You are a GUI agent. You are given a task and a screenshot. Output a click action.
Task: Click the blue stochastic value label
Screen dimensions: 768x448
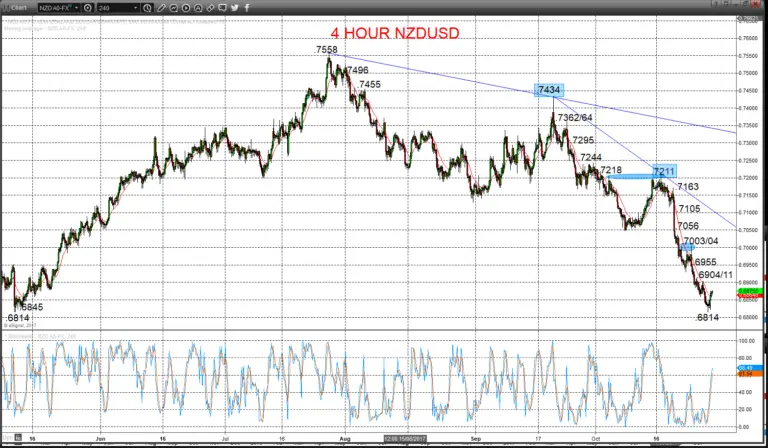[x=750, y=368]
